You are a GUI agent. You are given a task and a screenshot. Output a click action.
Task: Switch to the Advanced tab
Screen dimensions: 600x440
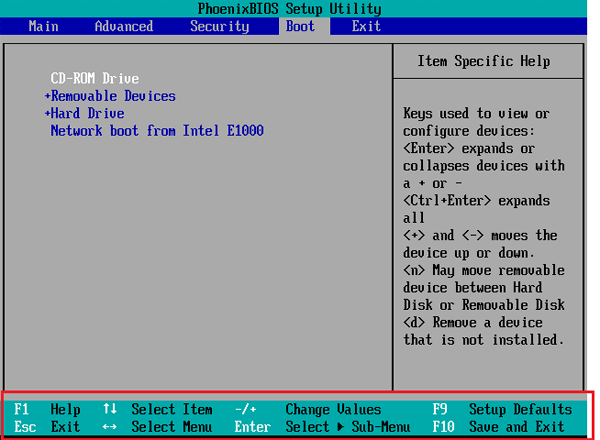124,26
